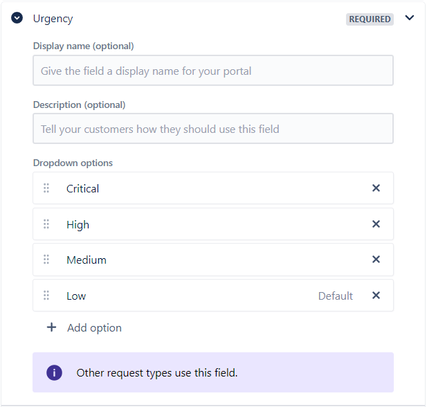The image size is (427, 407).
Task: Focus the Display name input field
Action: tap(213, 70)
